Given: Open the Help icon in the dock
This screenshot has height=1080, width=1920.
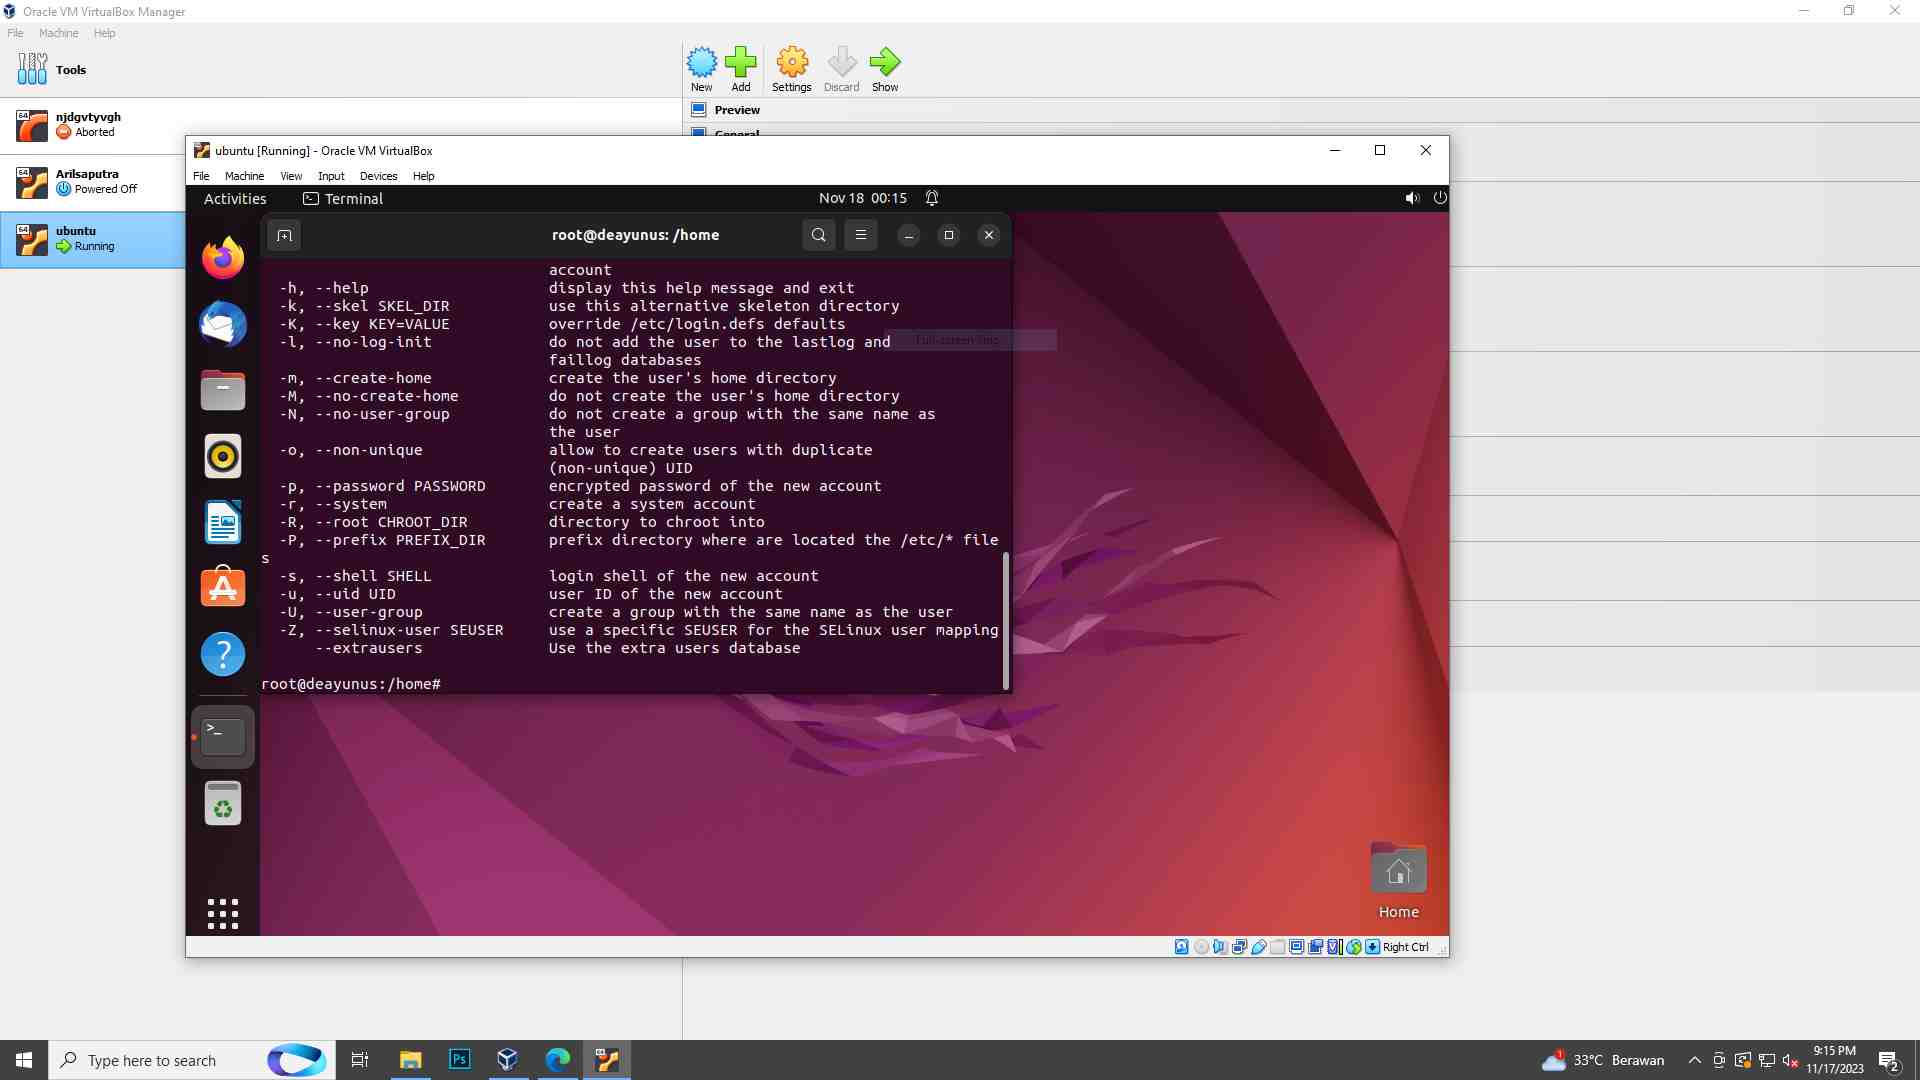Looking at the screenshot, I should 223,654.
